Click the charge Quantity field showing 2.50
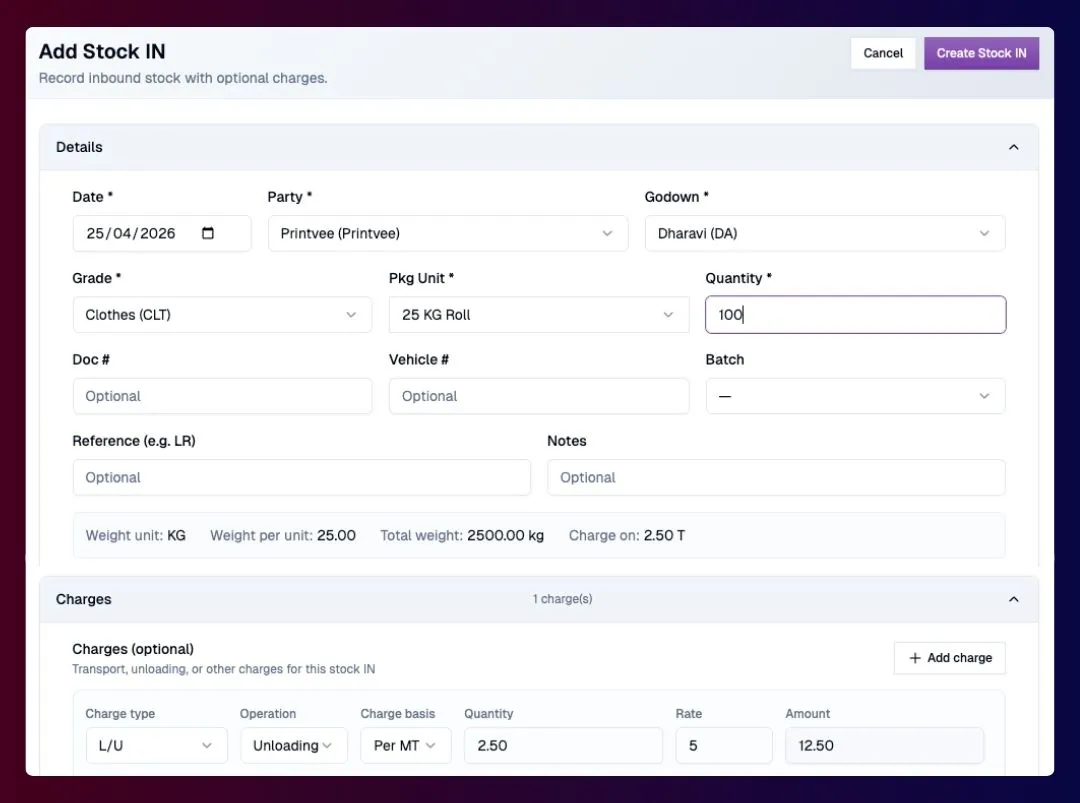Image resolution: width=1080 pixels, height=803 pixels. pyautogui.click(x=563, y=745)
